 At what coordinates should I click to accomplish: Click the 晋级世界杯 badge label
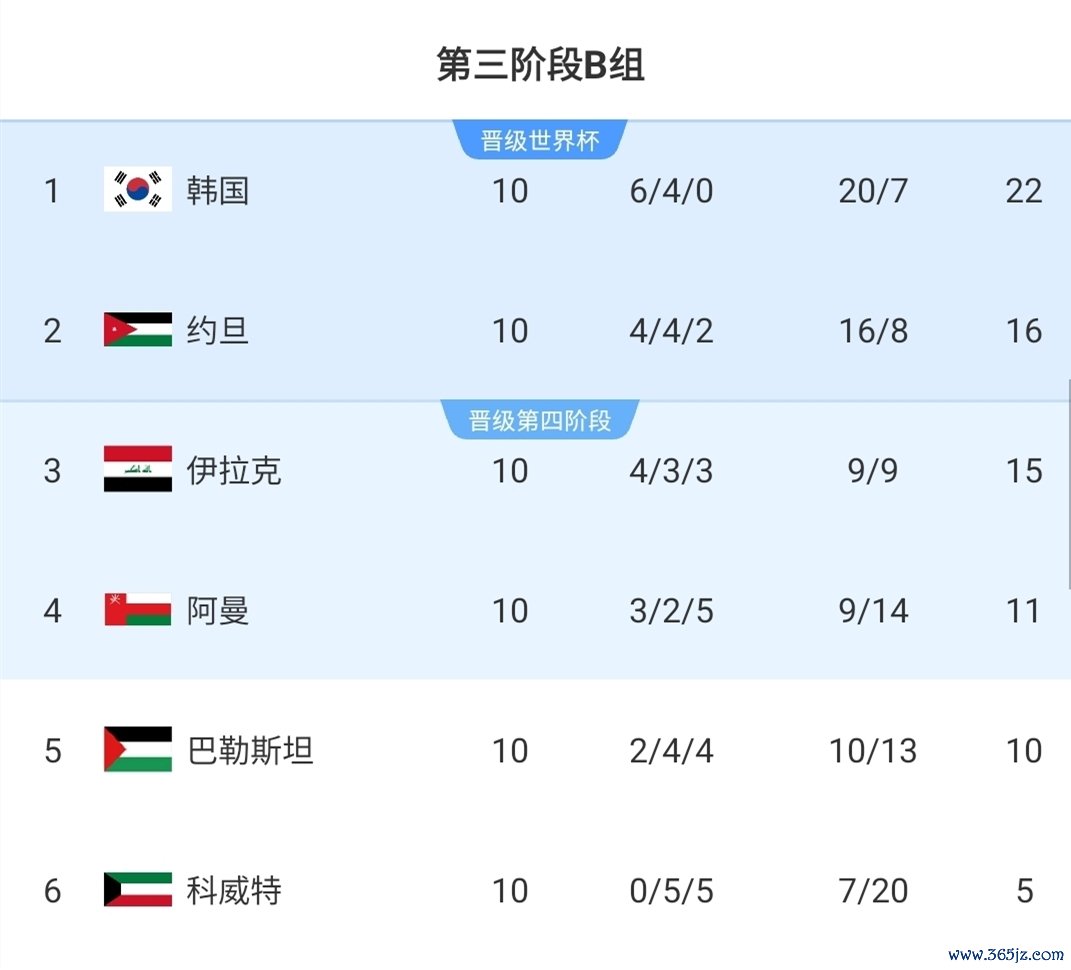coord(540,141)
